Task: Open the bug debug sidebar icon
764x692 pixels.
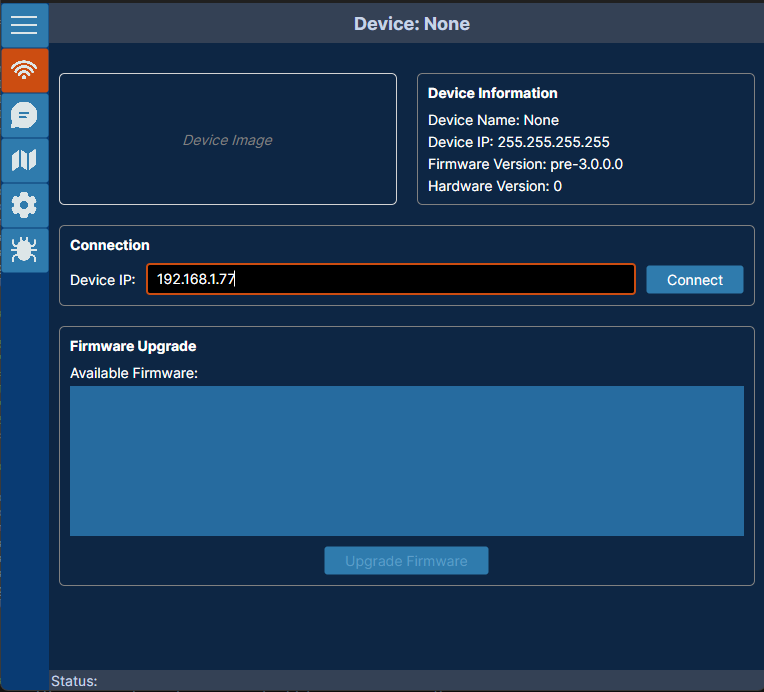Action: 24,250
